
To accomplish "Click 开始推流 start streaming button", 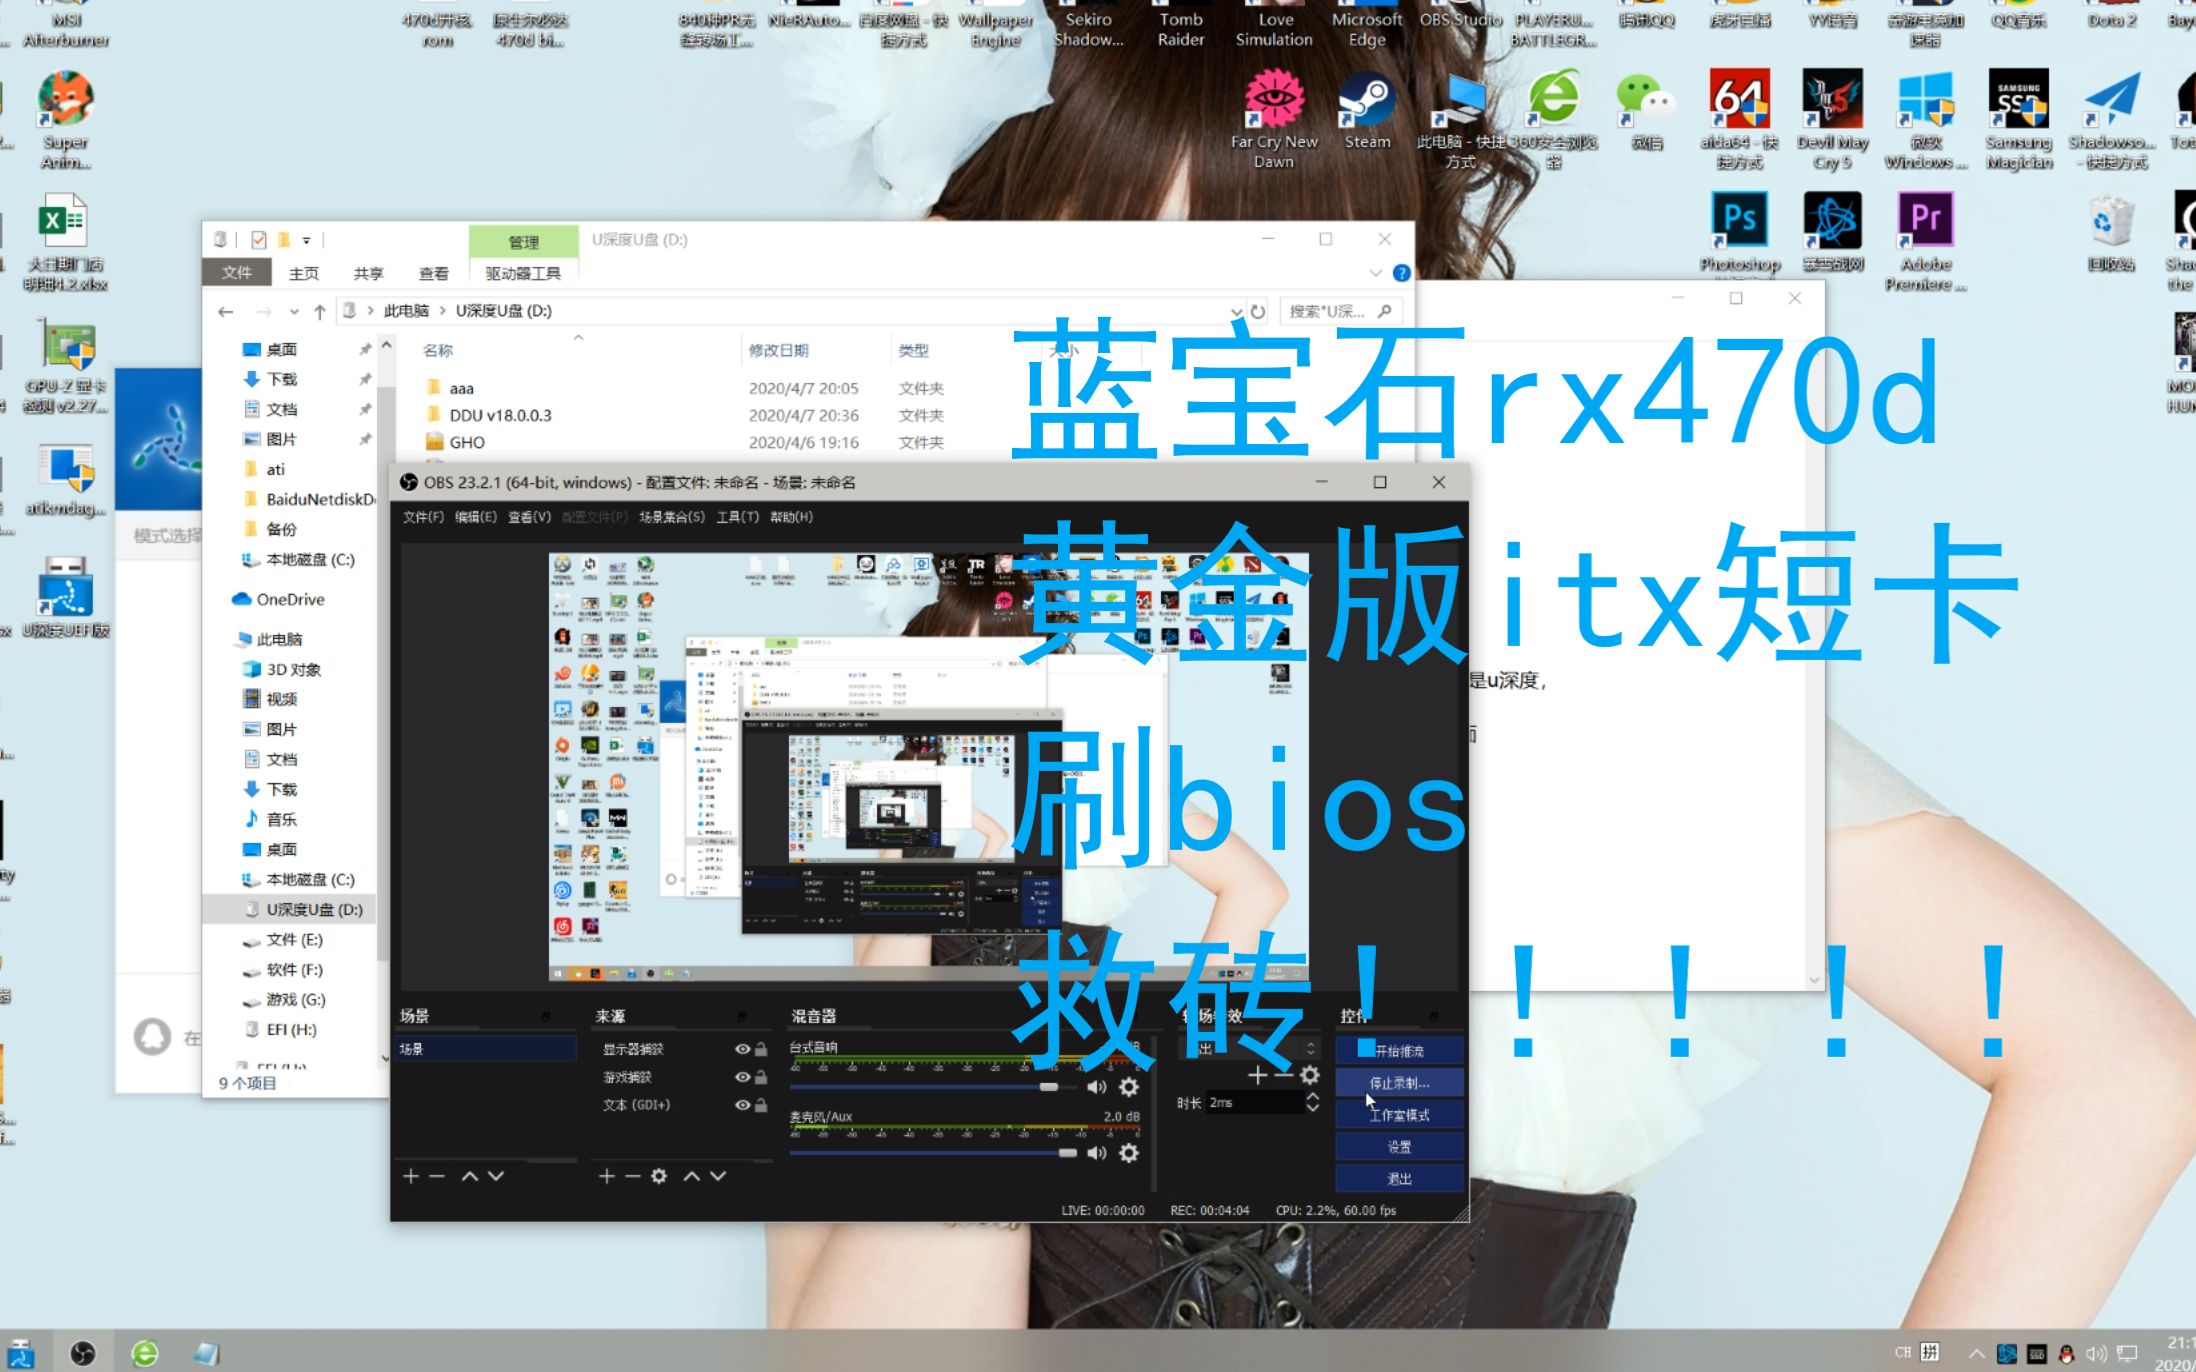I will (x=1399, y=1051).
